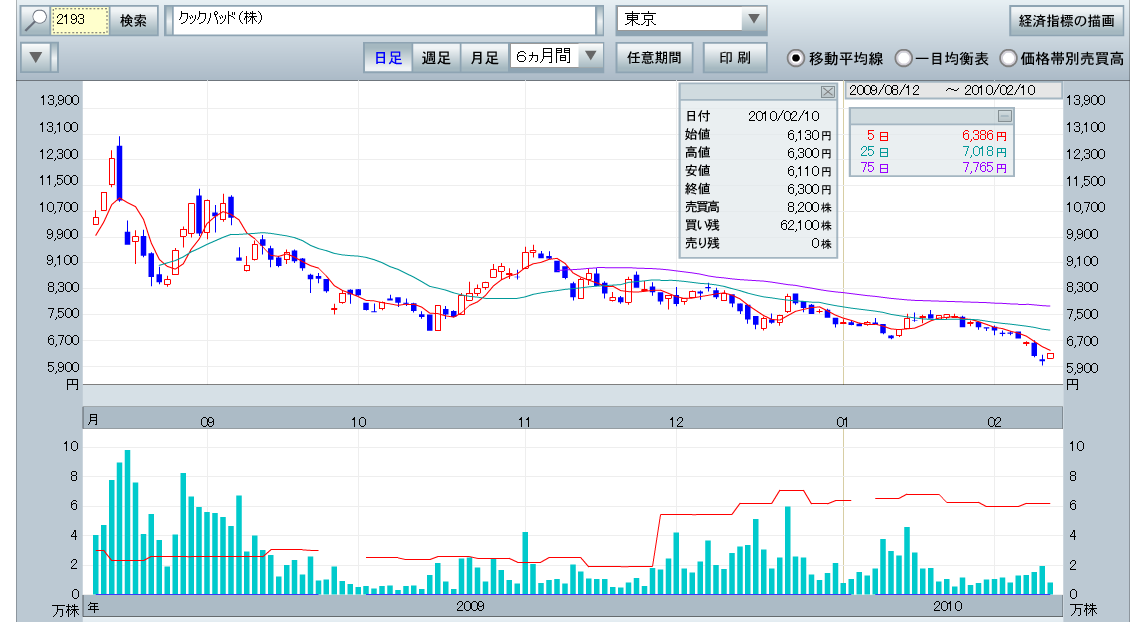Select the 価格帯別売買高 radio button
This screenshot has height=622, width=1139.
click(1008, 58)
